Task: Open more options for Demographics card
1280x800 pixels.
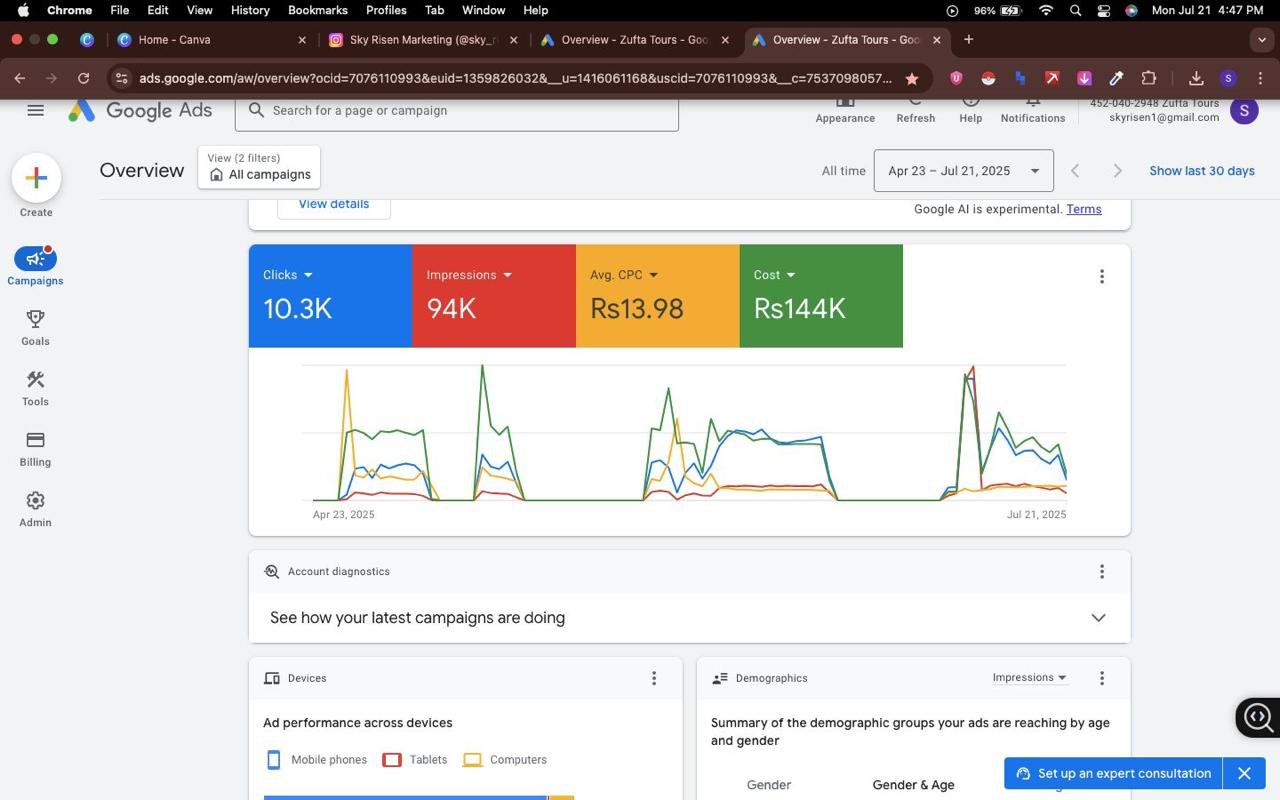Action: [1102, 678]
